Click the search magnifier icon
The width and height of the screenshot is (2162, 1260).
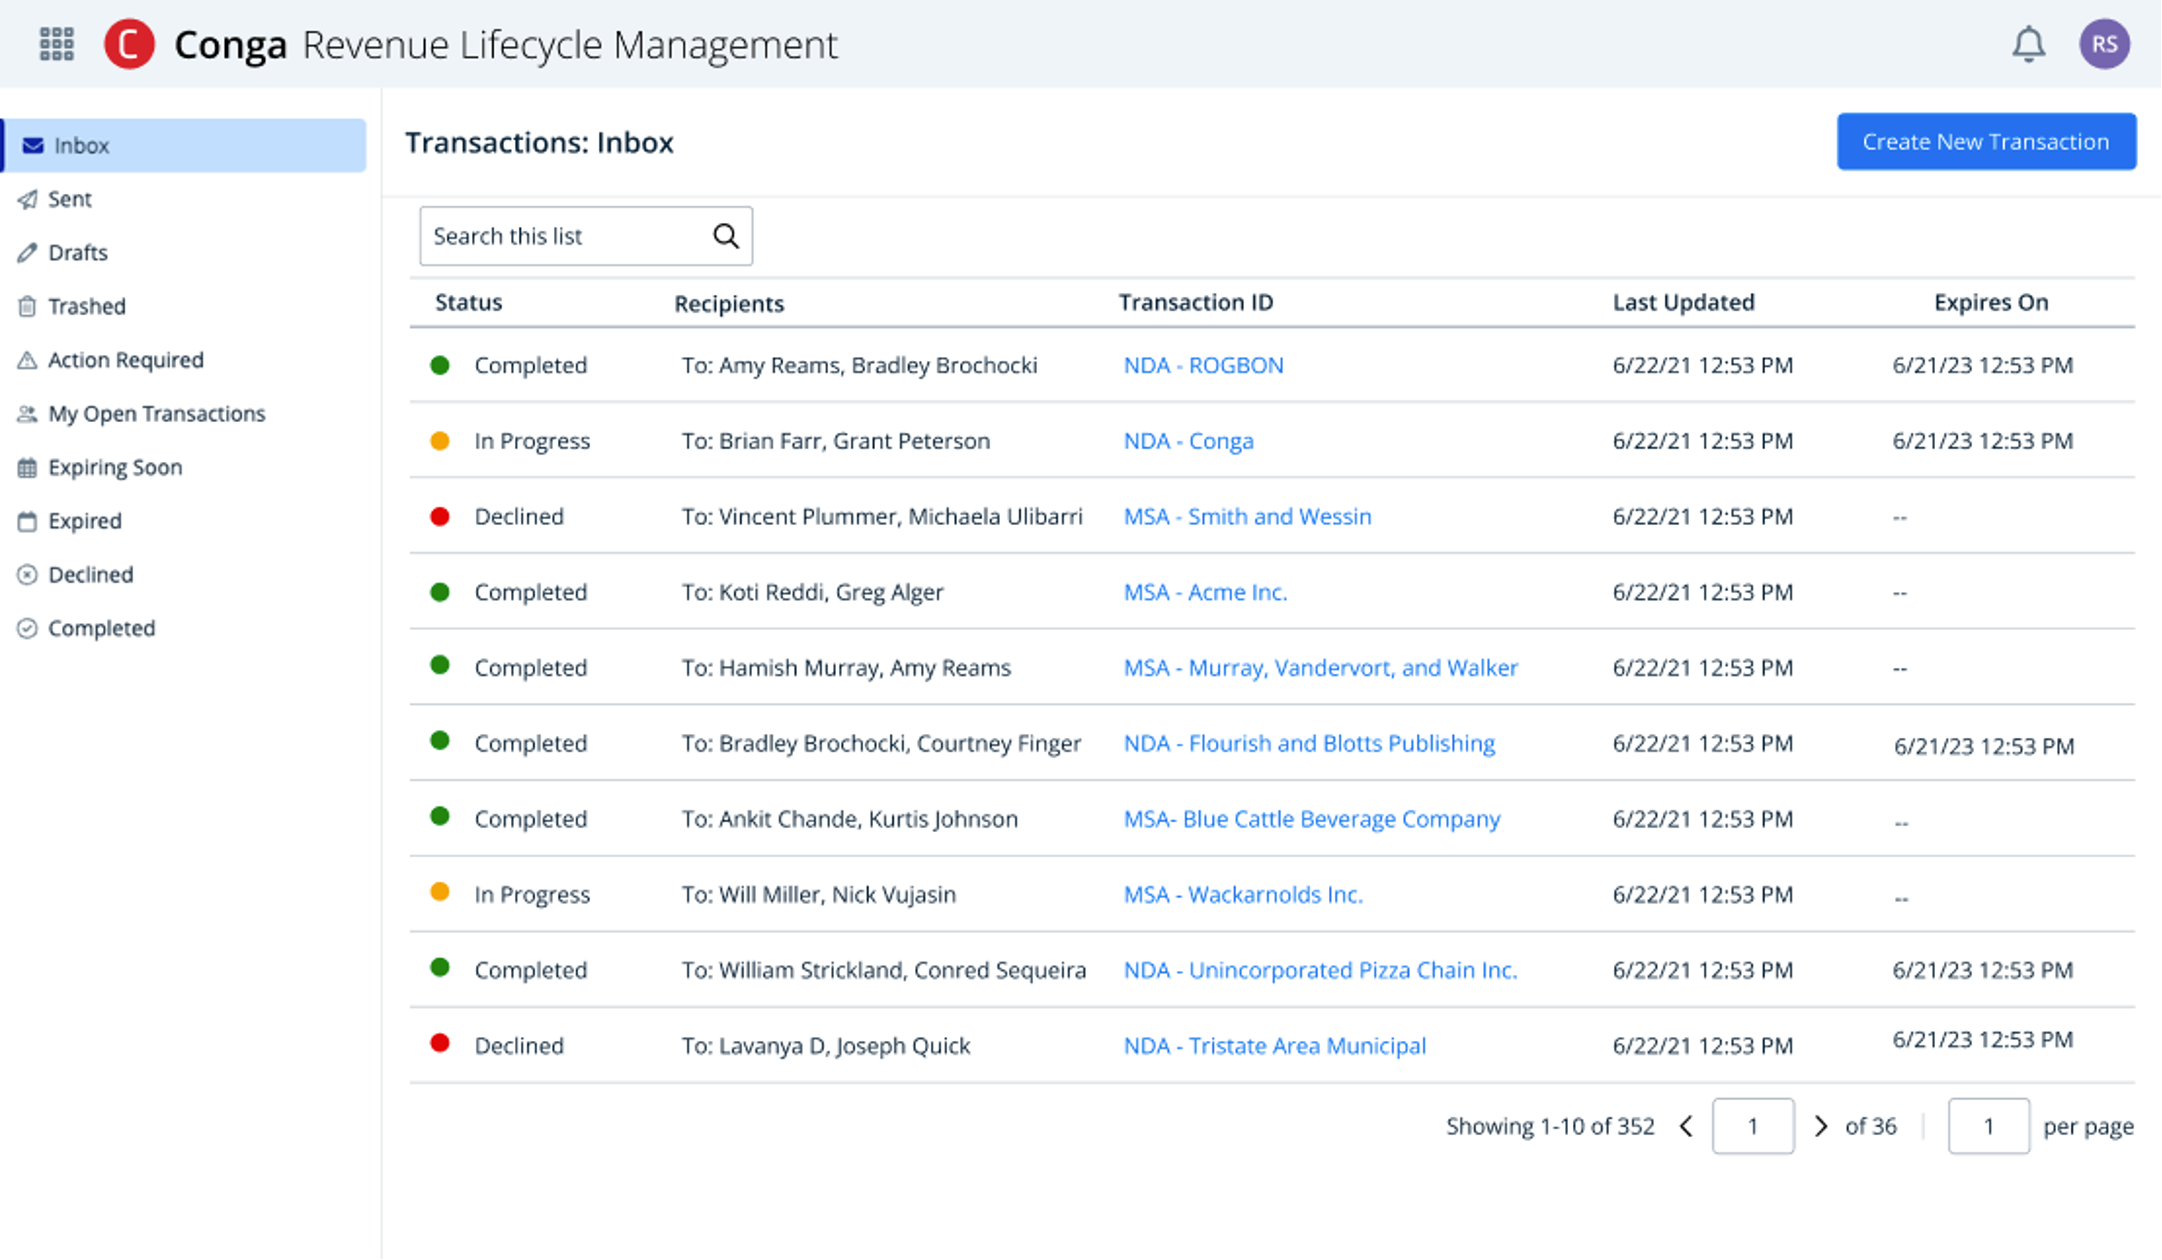coord(725,236)
